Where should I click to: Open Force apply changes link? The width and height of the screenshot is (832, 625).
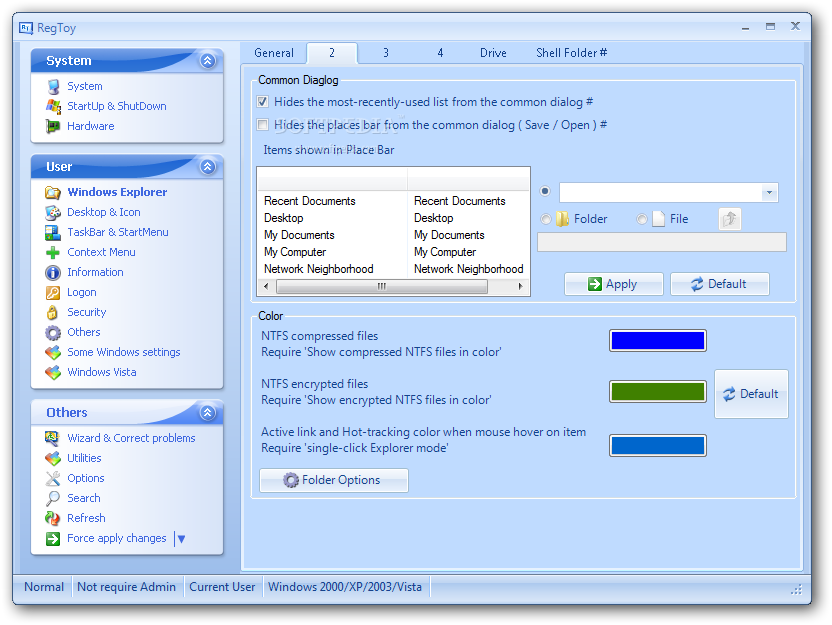pyautogui.click(x=117, y=539)
